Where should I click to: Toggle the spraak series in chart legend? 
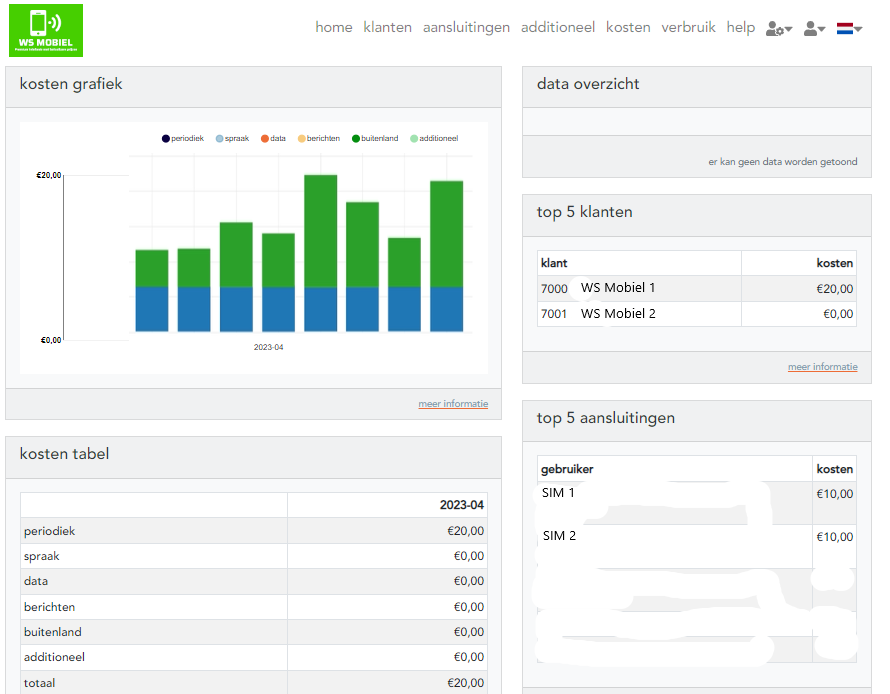tap(232, 138)
